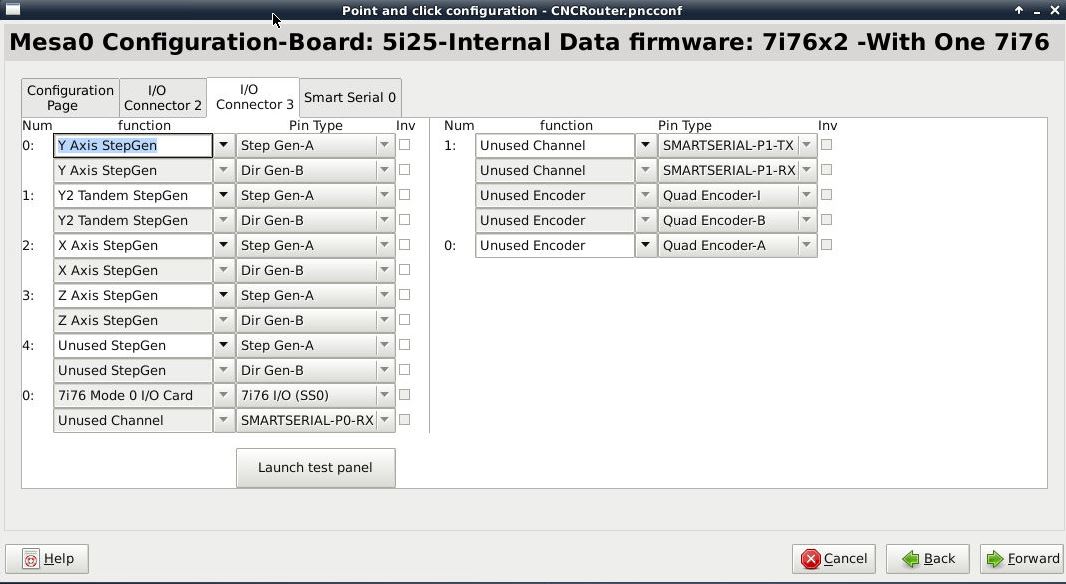The image size is (1066, 584).
Task: Click the green Back arrow icon
Action: (x=911, y=559)
